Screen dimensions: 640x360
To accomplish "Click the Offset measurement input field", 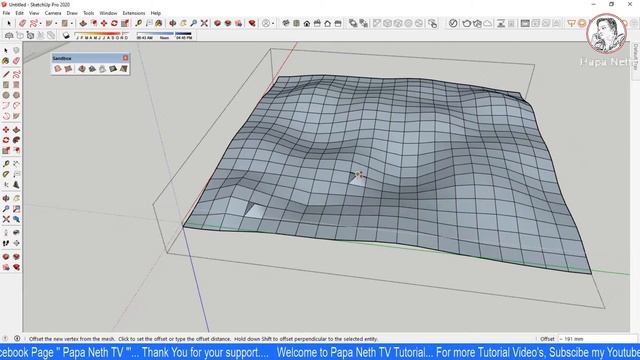I will 598,339.
